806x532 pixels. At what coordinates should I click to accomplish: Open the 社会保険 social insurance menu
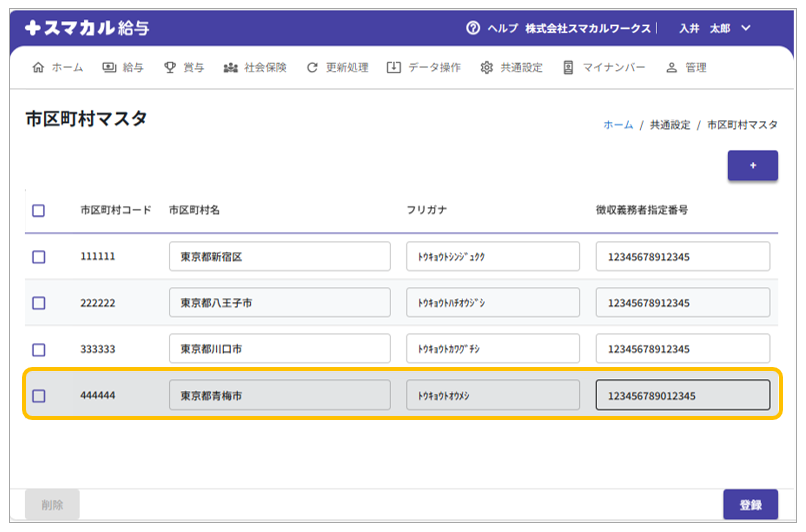[255, 68]
